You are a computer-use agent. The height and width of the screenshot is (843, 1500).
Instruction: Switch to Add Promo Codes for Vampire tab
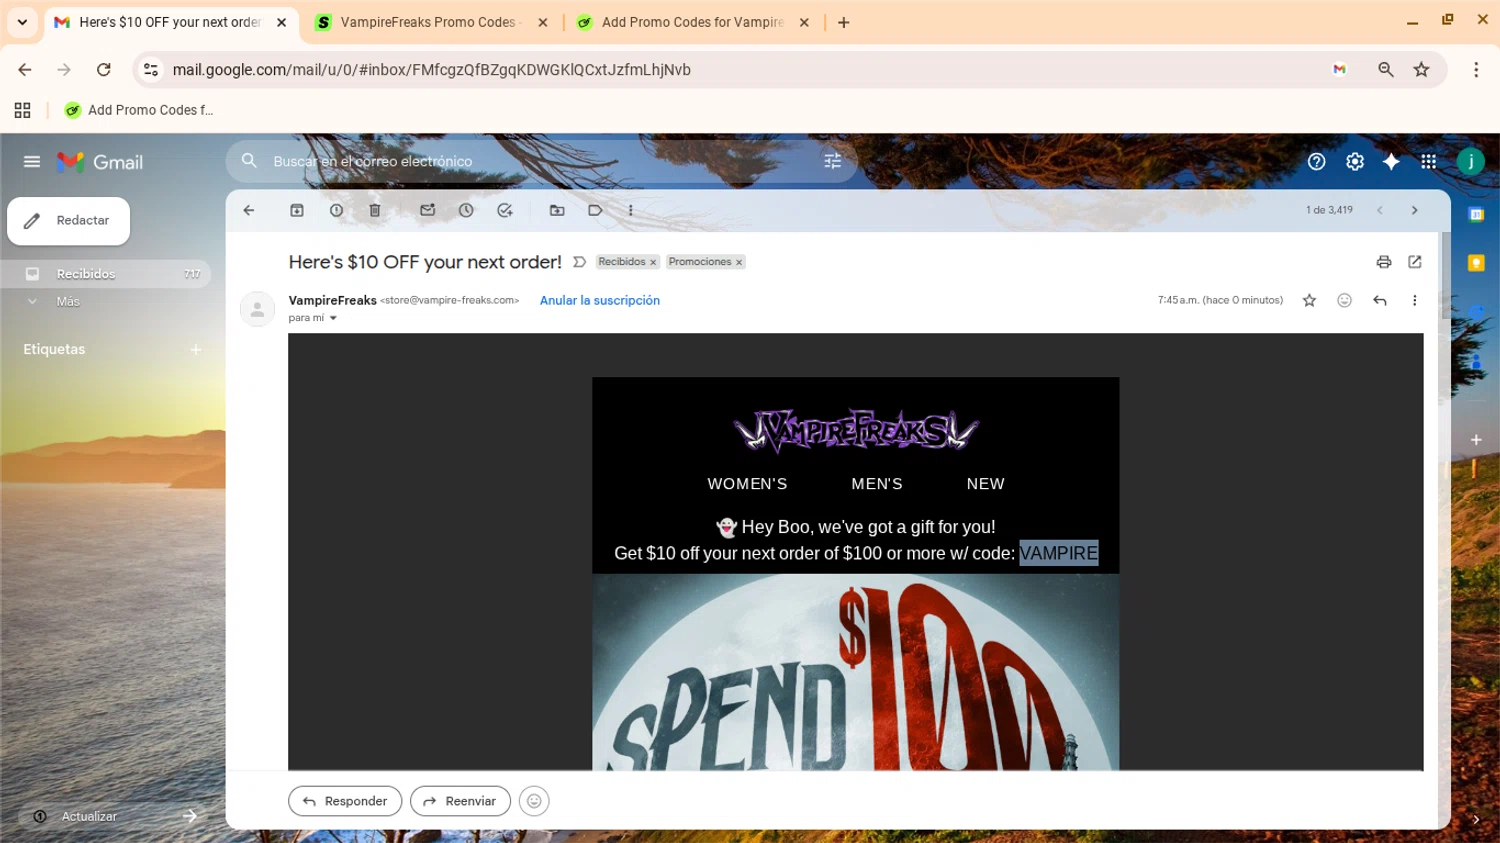click(x=692, y=22)
